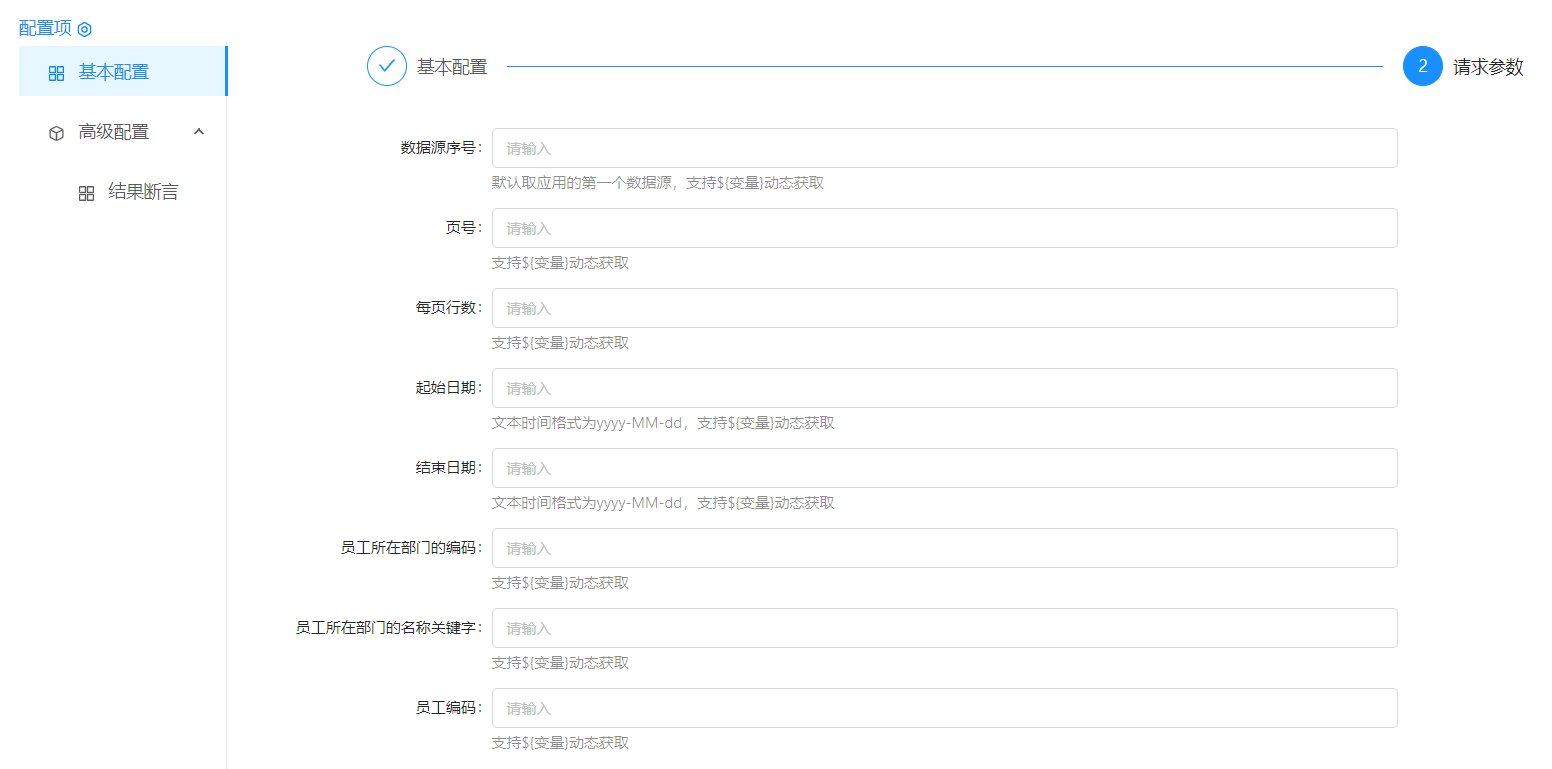Click the 起始日期 input field
Screen dimensions: 1552x769
coord(944,388)
